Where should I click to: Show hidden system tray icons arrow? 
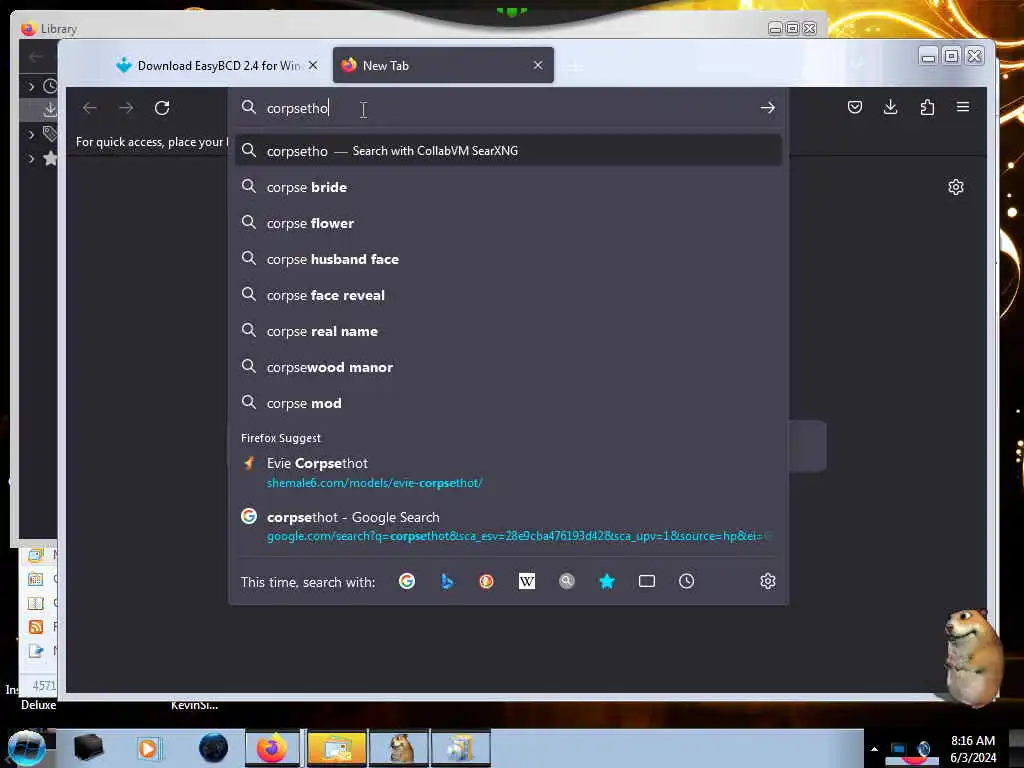[874, 749]
